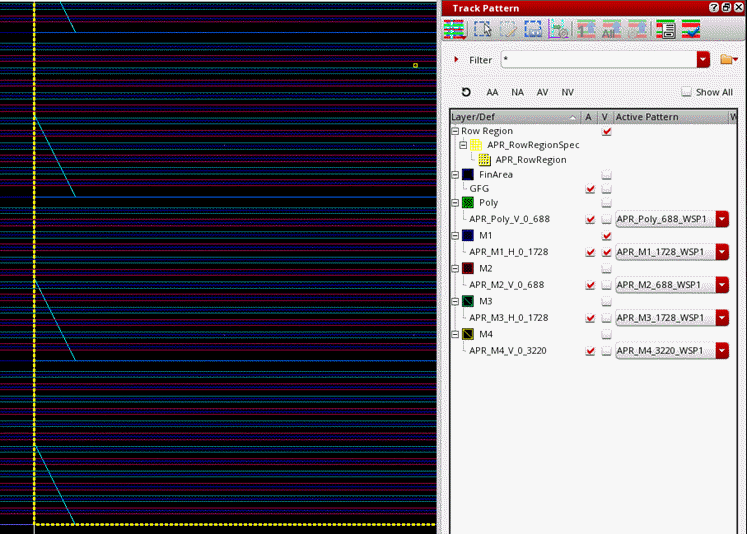Open the folder icon next to Filter

tap(728, 60)
